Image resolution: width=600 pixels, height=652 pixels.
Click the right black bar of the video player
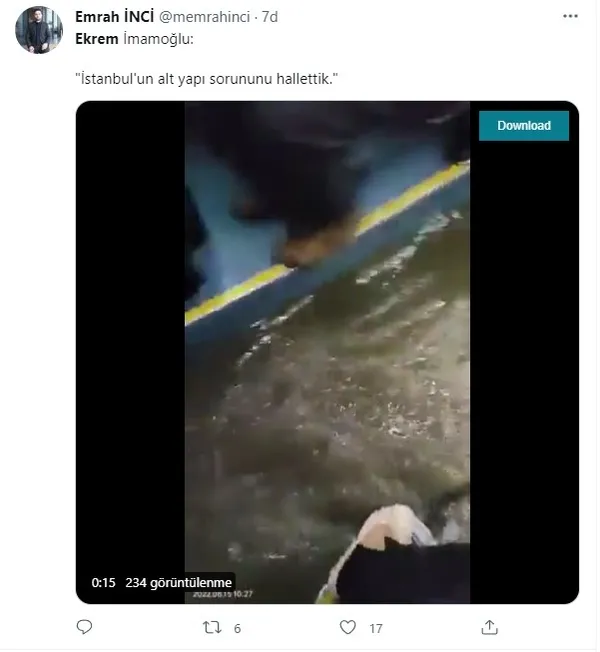pos(524,372)
